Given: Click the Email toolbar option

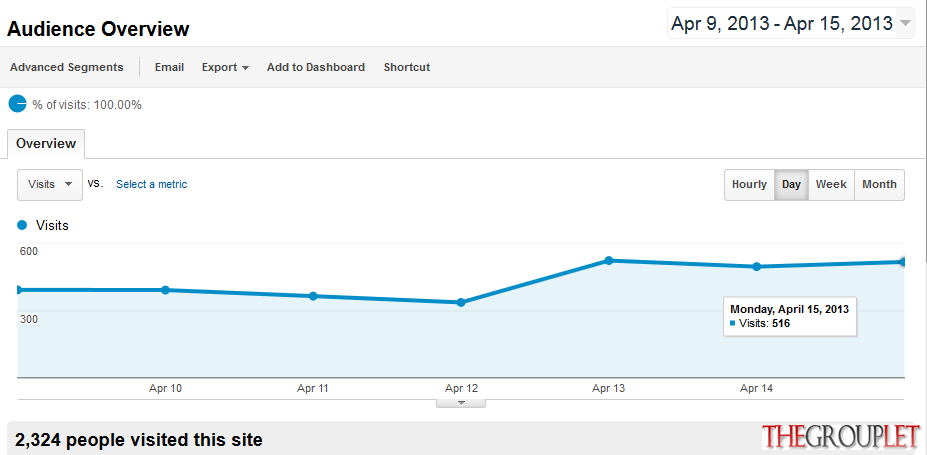Looking at the screenshot, I should [169, 67].
